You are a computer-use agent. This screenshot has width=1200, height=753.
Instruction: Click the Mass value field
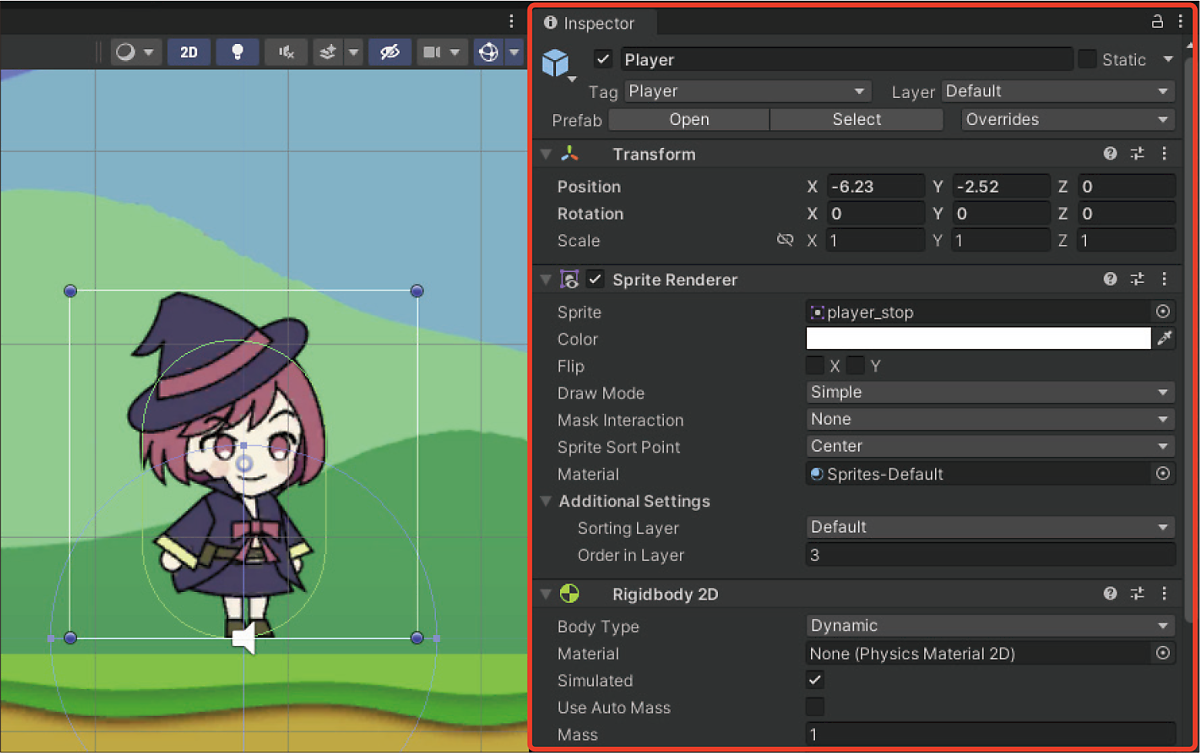click(991, 735)
